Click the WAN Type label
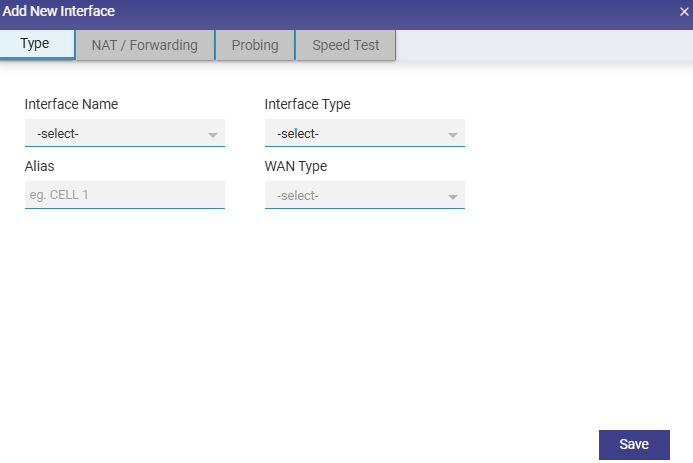 tap(295, 166)
